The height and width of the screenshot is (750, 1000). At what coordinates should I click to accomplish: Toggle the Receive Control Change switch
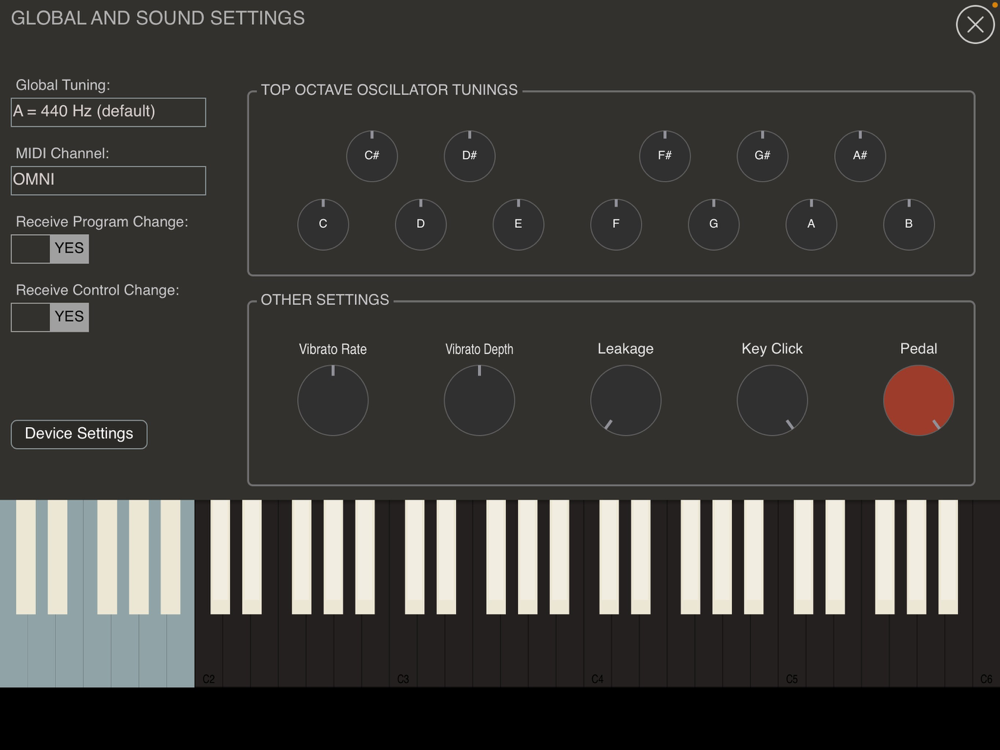tap(50, 317)
